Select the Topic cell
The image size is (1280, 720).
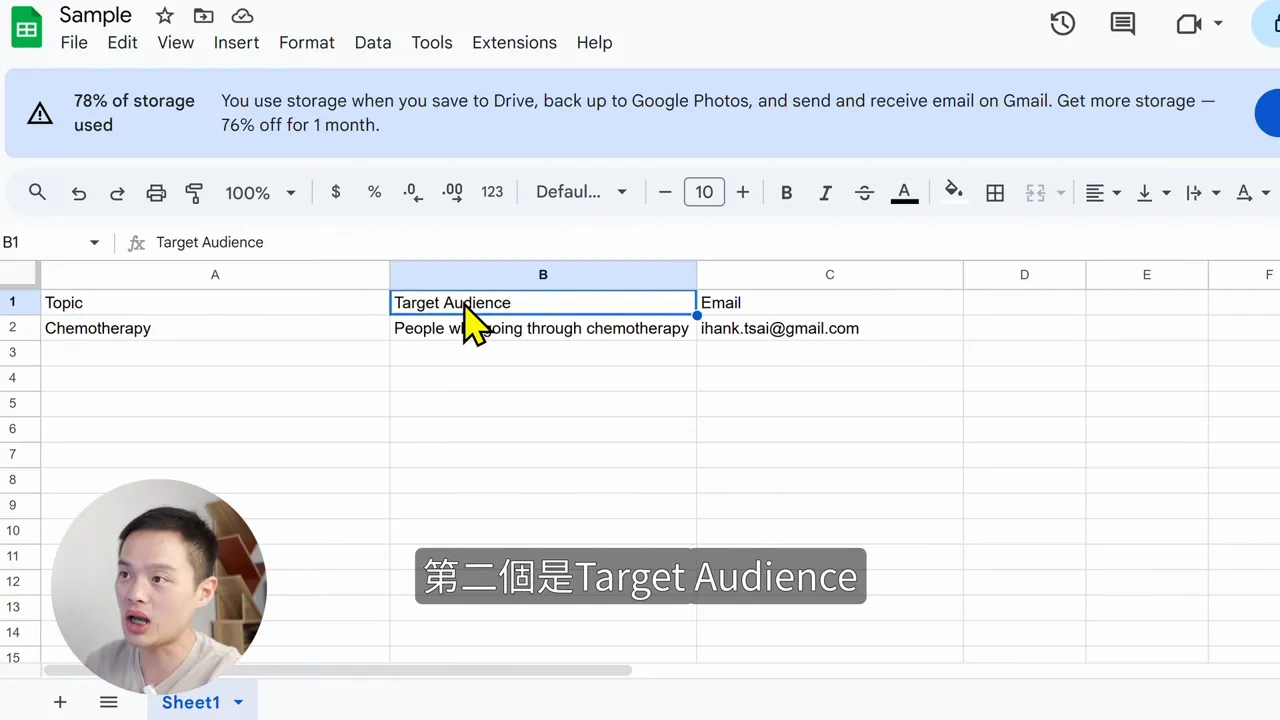[x=215, y=302]
